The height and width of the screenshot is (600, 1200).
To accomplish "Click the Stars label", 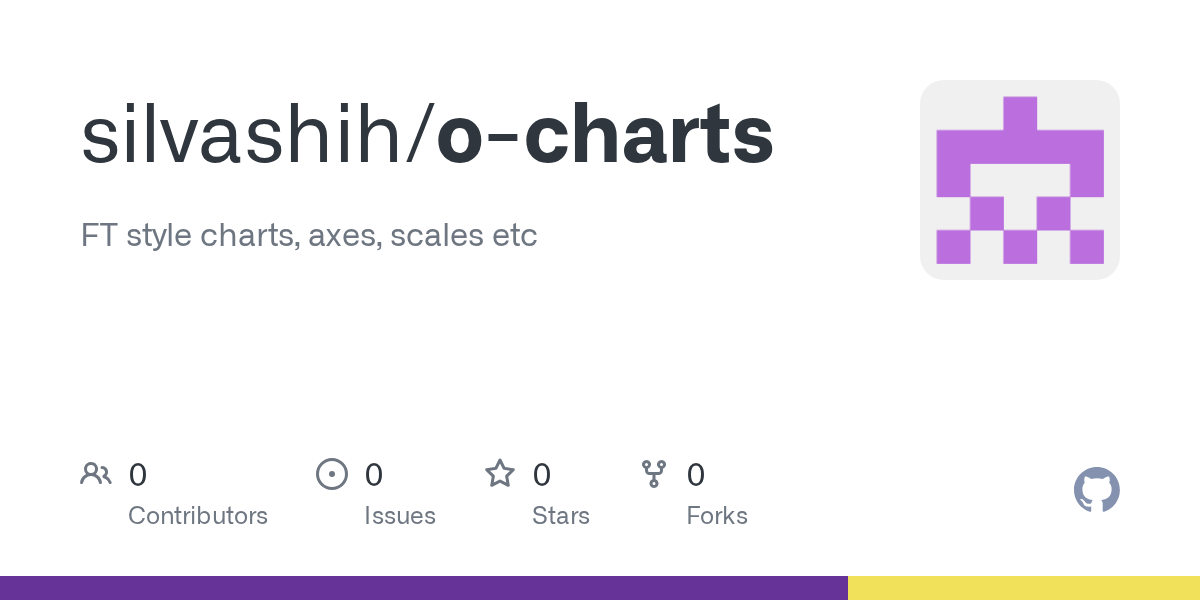I will 561,516.
